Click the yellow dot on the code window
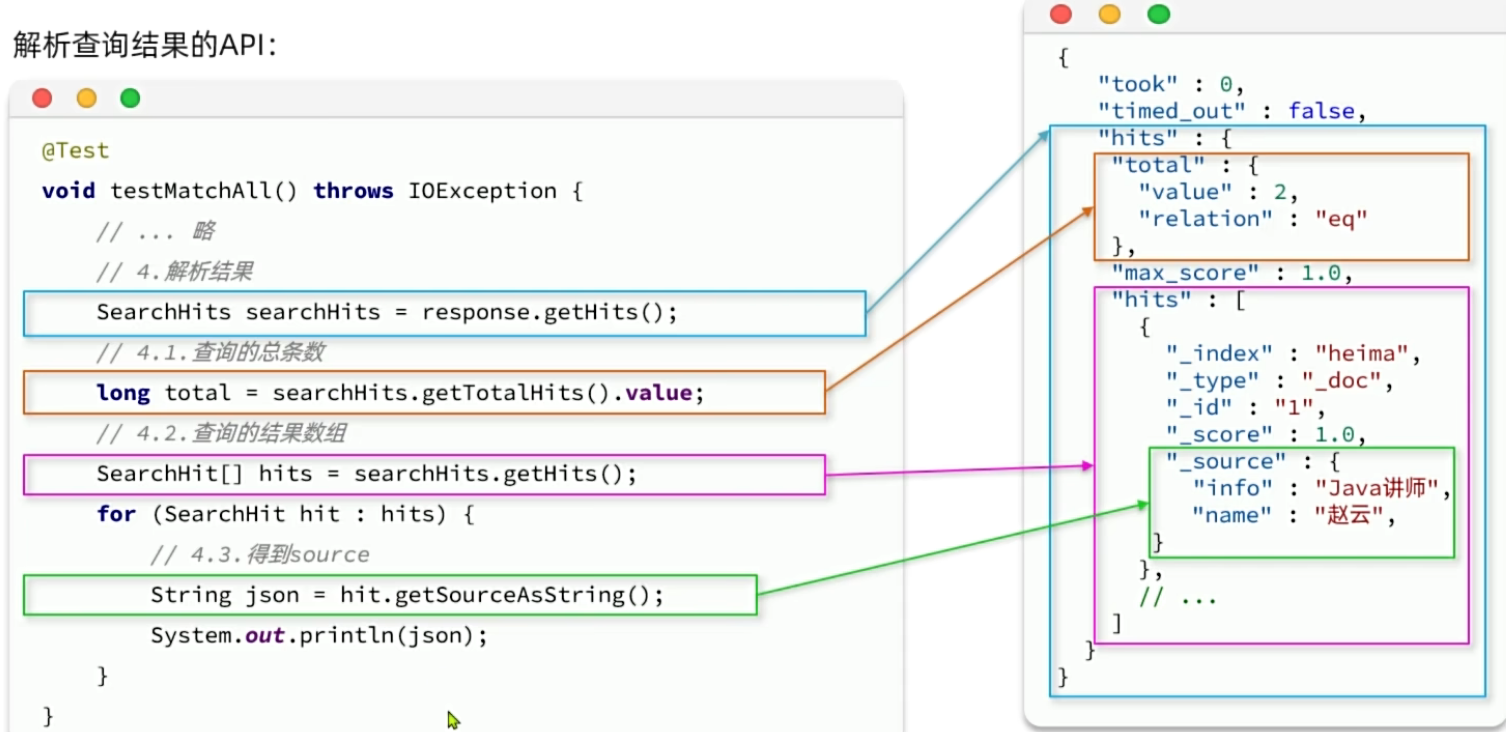The height and width of the screenshot is (732, 1506). click(87, 98)
